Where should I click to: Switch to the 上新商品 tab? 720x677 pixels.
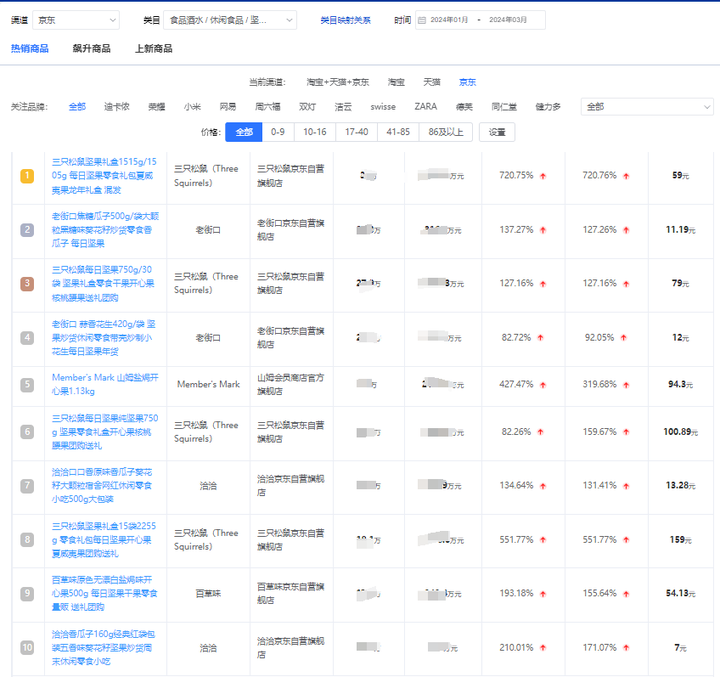(153, 48)
